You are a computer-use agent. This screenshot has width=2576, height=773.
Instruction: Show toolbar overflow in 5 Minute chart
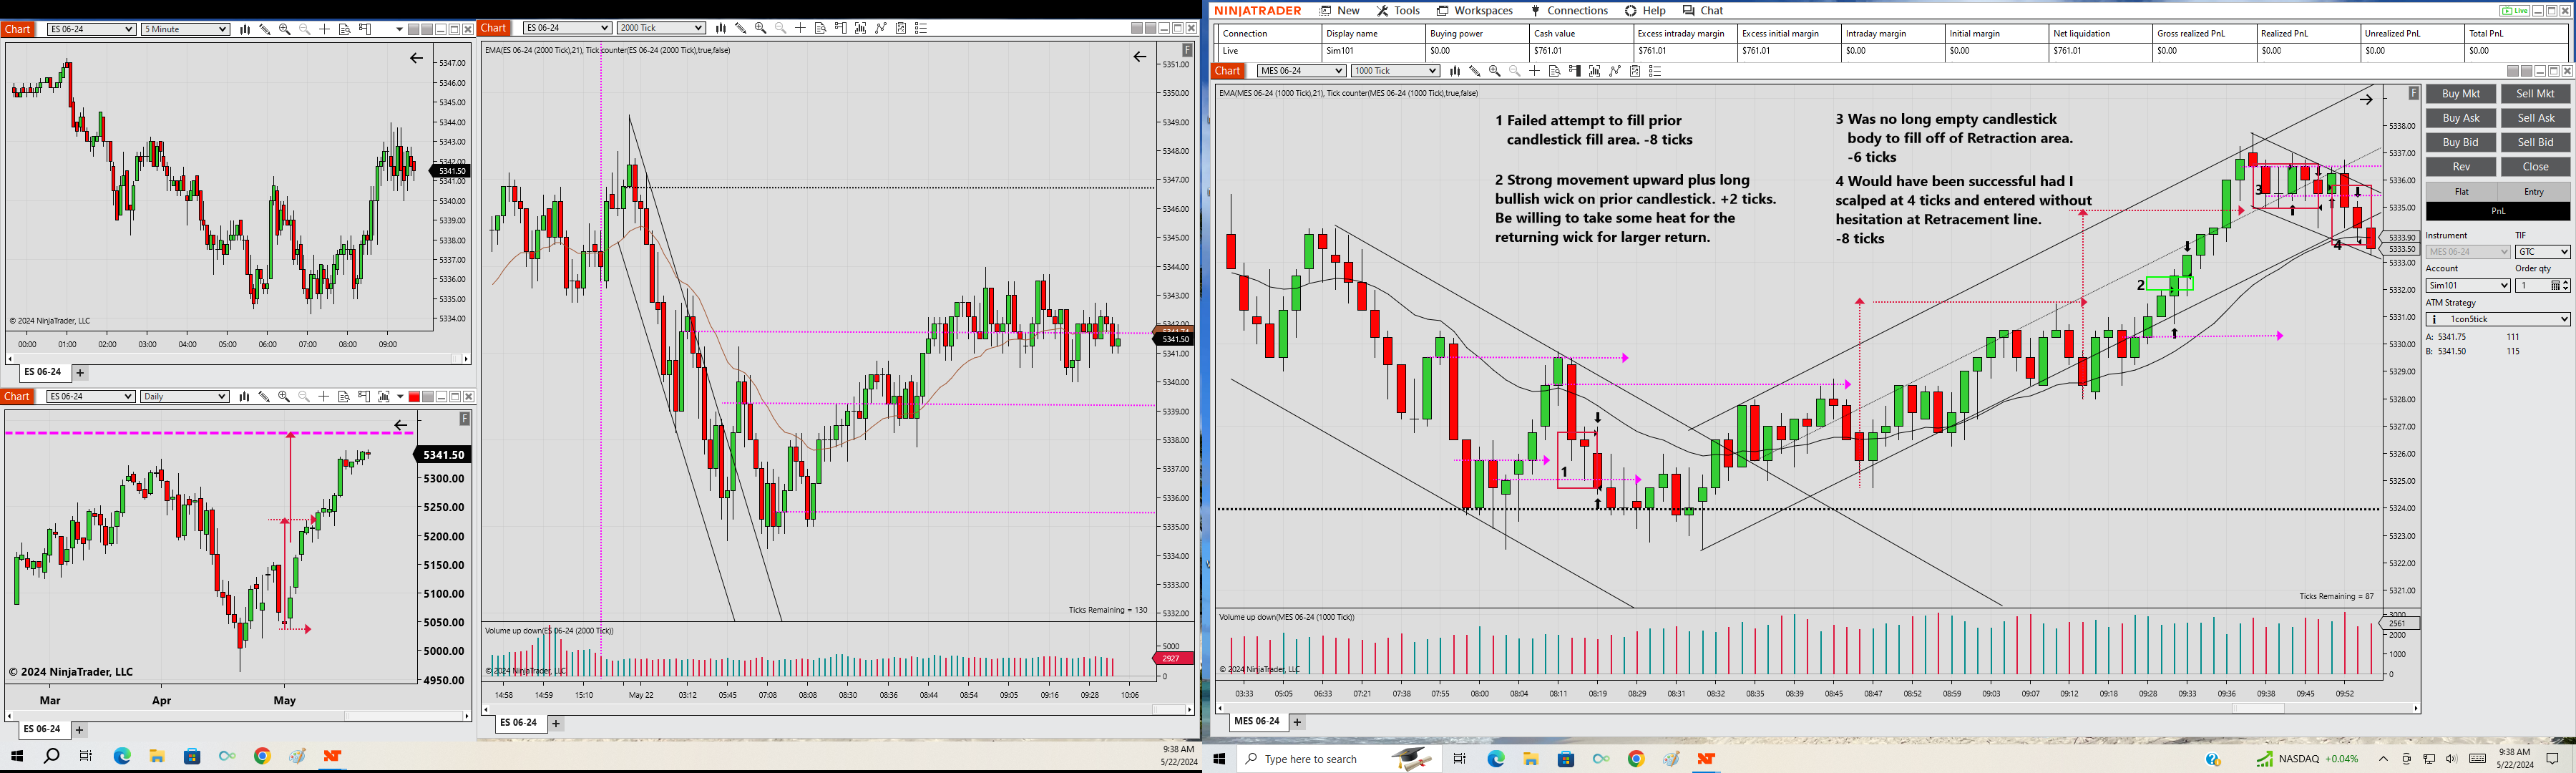399,29
